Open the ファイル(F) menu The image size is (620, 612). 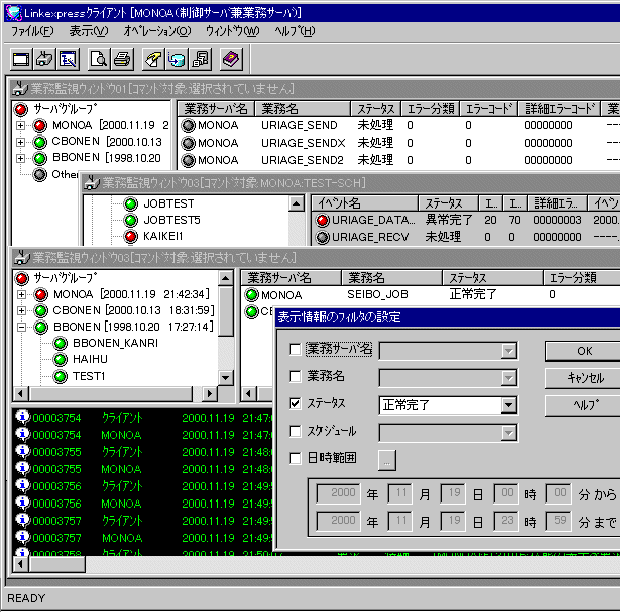point(32,31)
